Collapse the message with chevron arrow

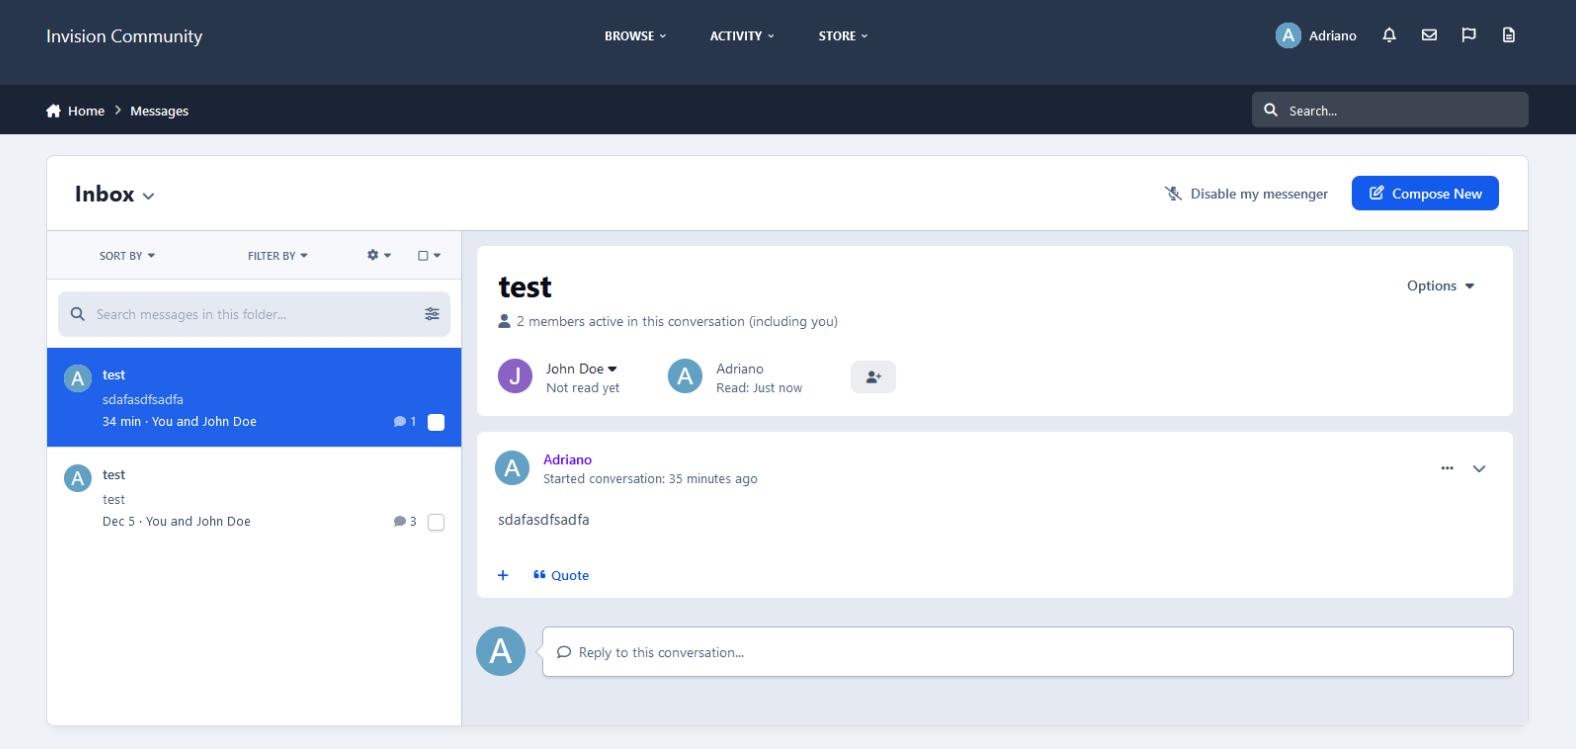pyautogui.click(x=1479, y=468)
